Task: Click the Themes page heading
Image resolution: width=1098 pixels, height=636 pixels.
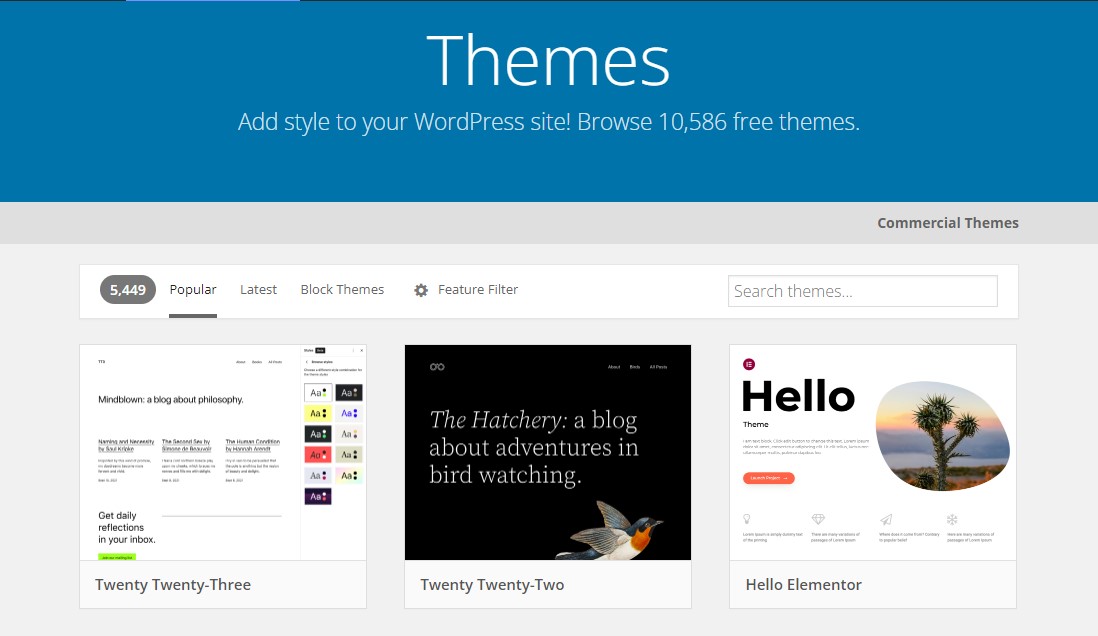Action: (548, 61)
